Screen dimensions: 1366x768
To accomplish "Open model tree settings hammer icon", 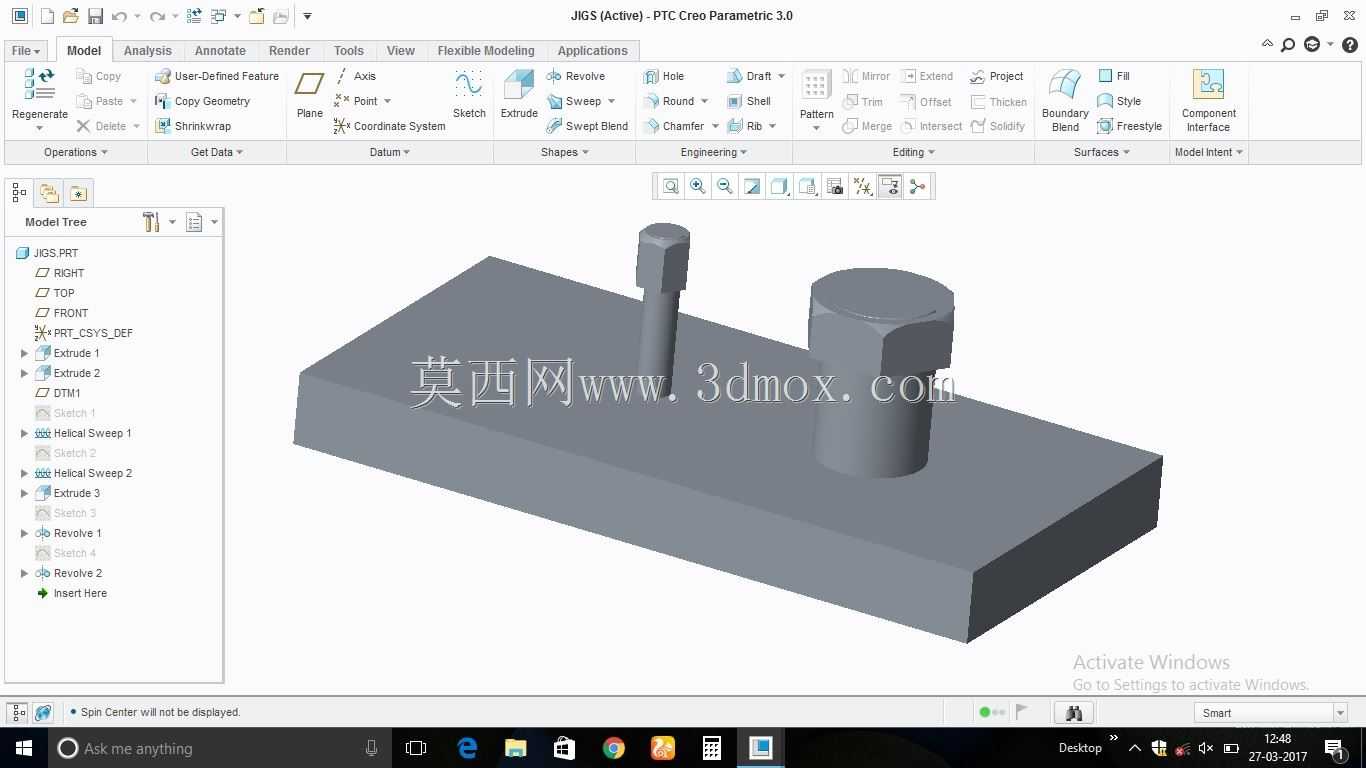I will pos(151,222).
